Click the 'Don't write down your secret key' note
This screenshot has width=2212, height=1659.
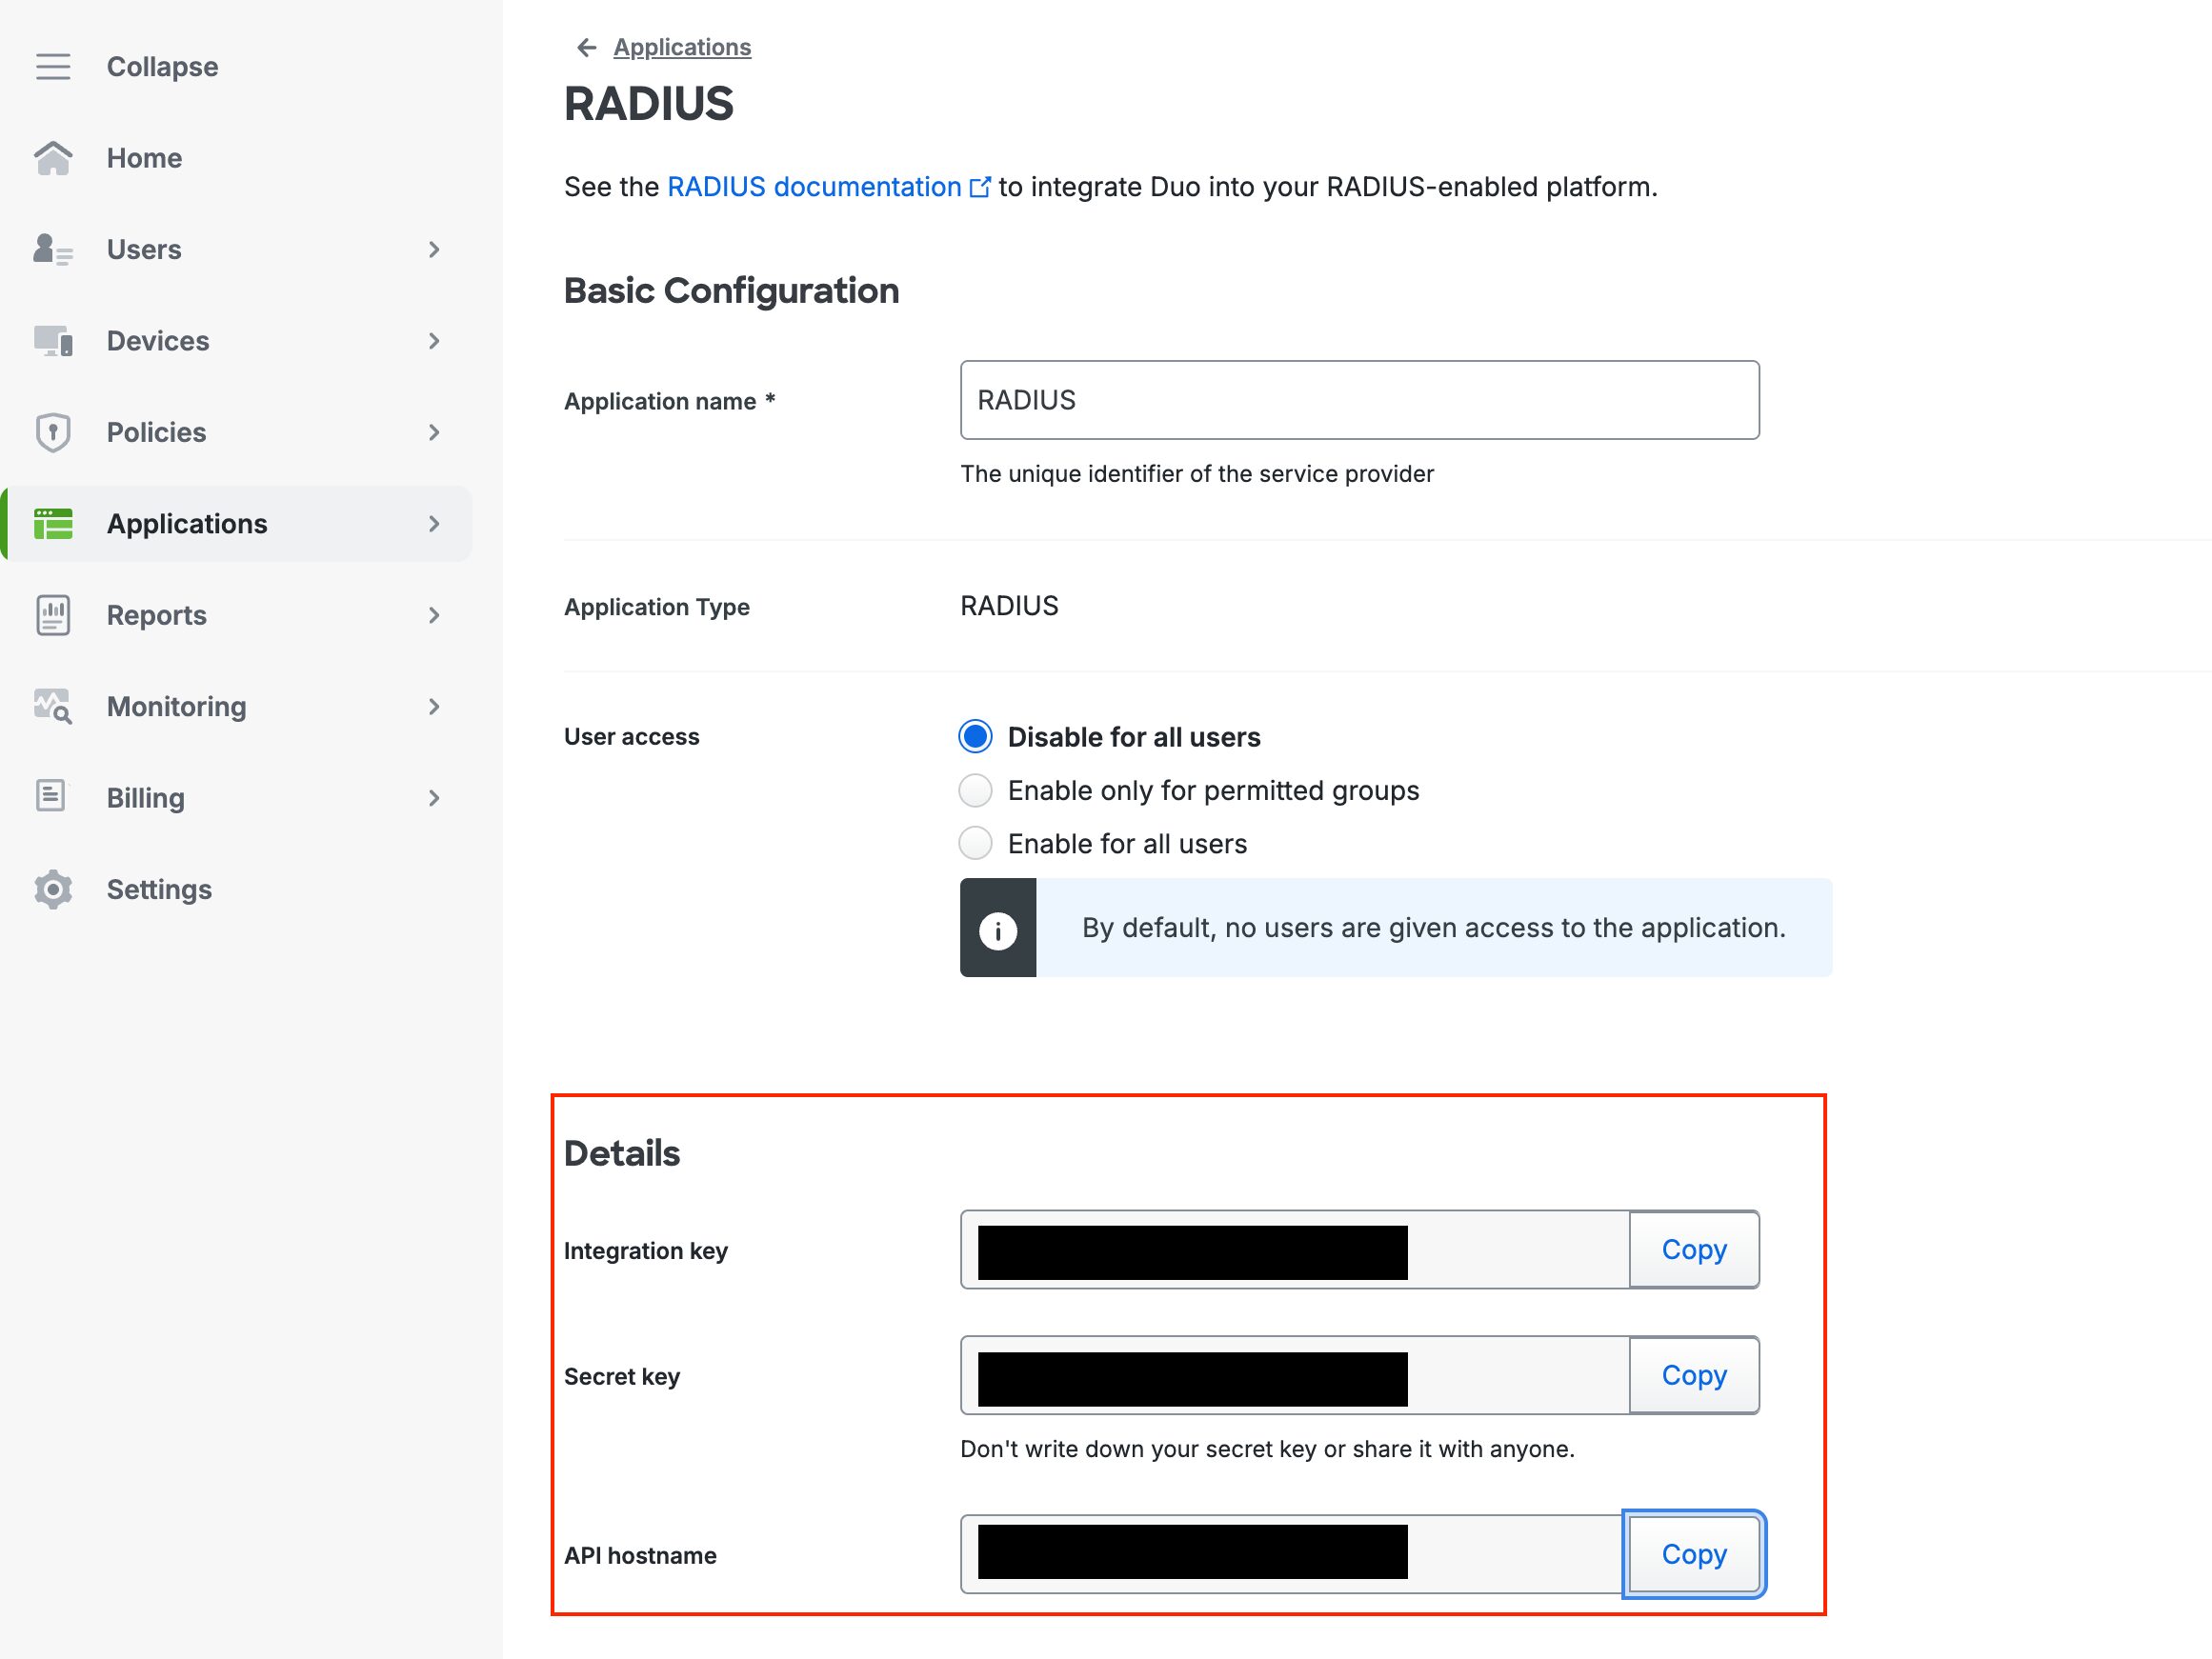tap(1267, 1449)
